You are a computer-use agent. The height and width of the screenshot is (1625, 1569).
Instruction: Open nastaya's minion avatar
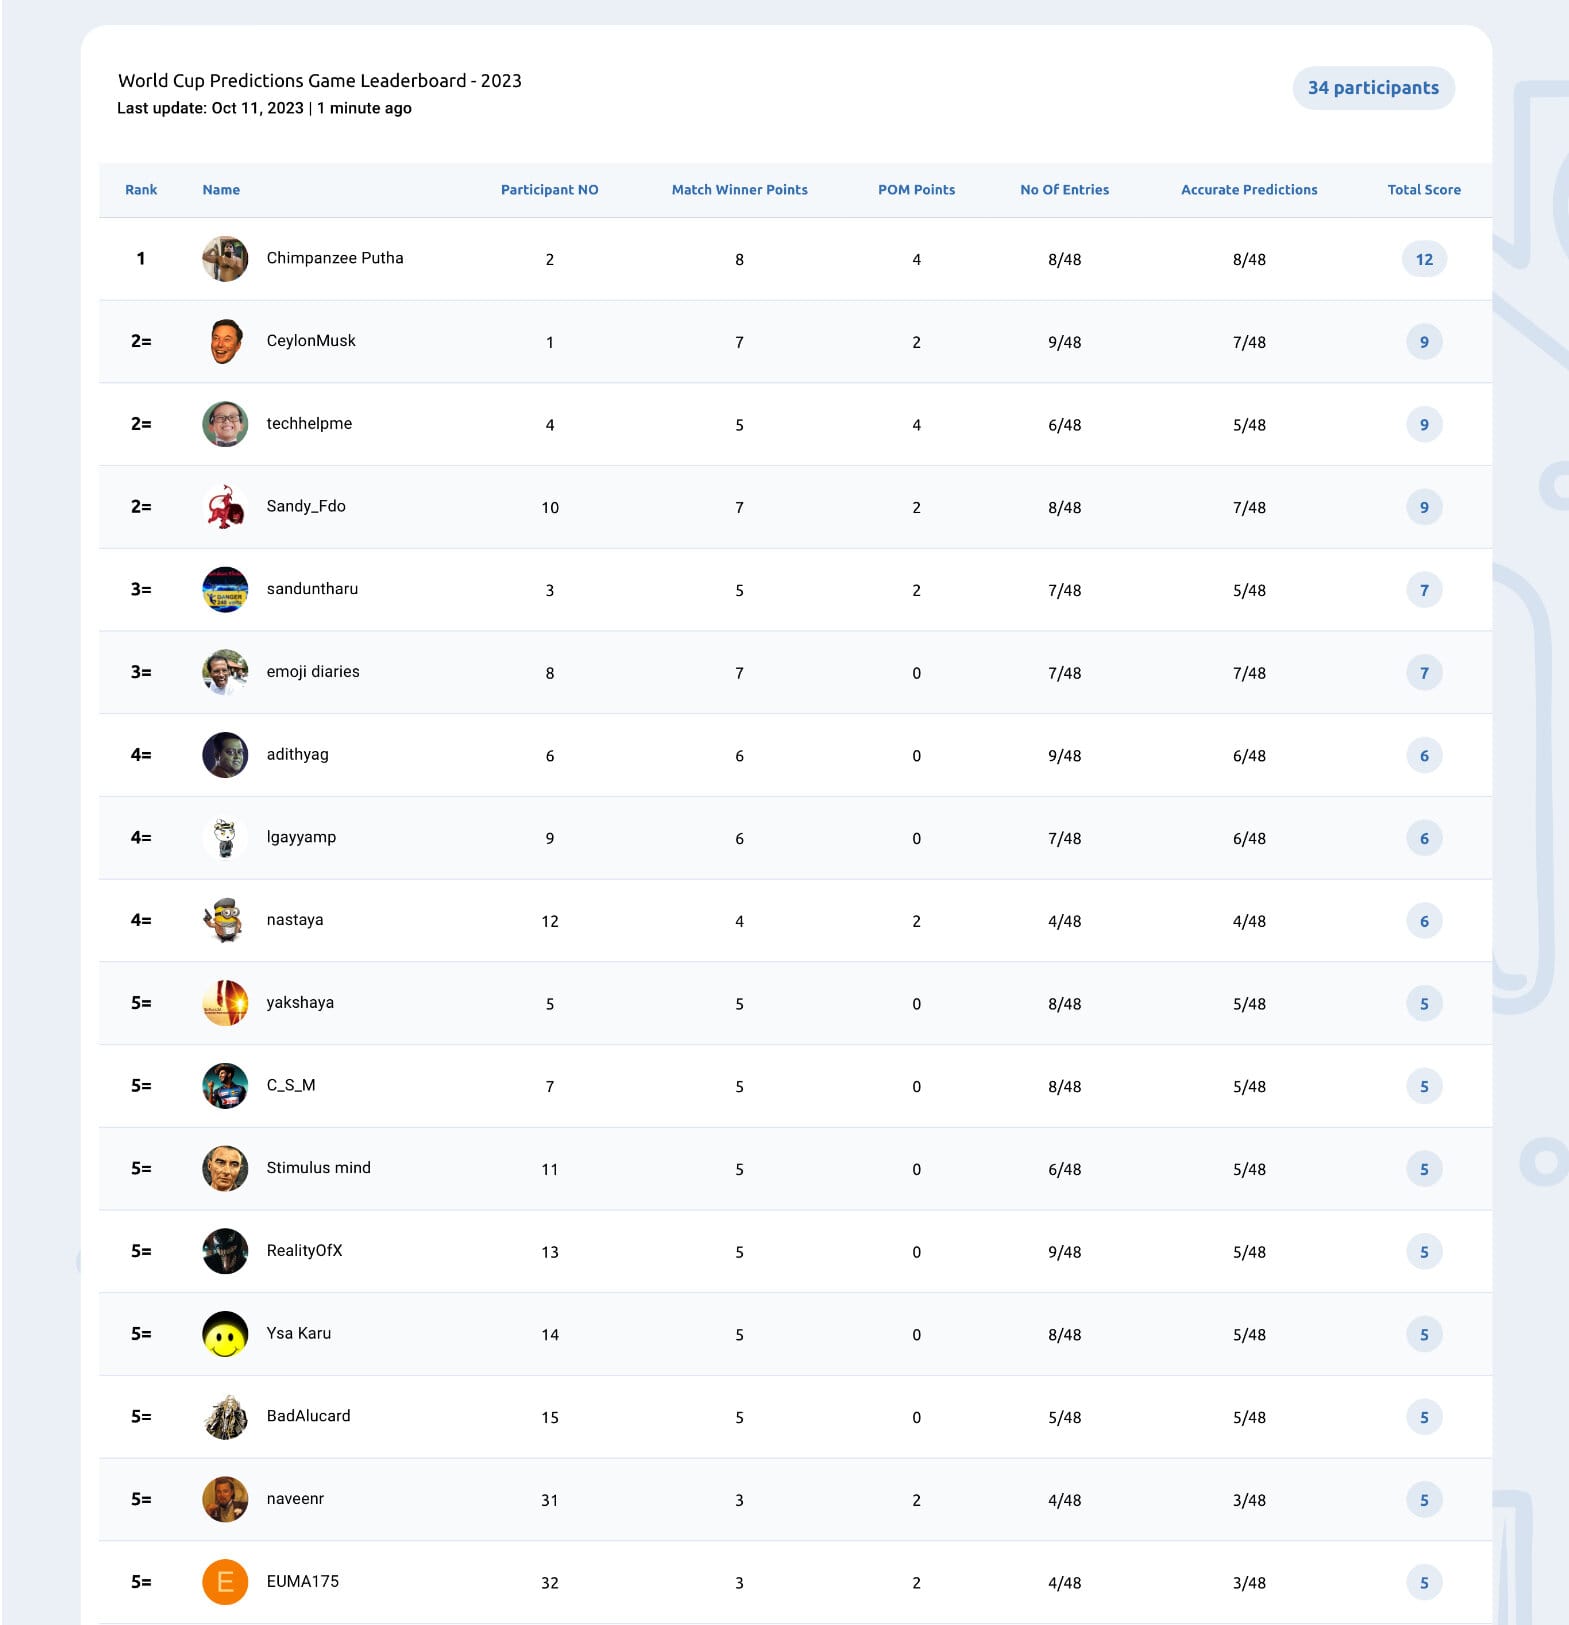tap(225, 921)
